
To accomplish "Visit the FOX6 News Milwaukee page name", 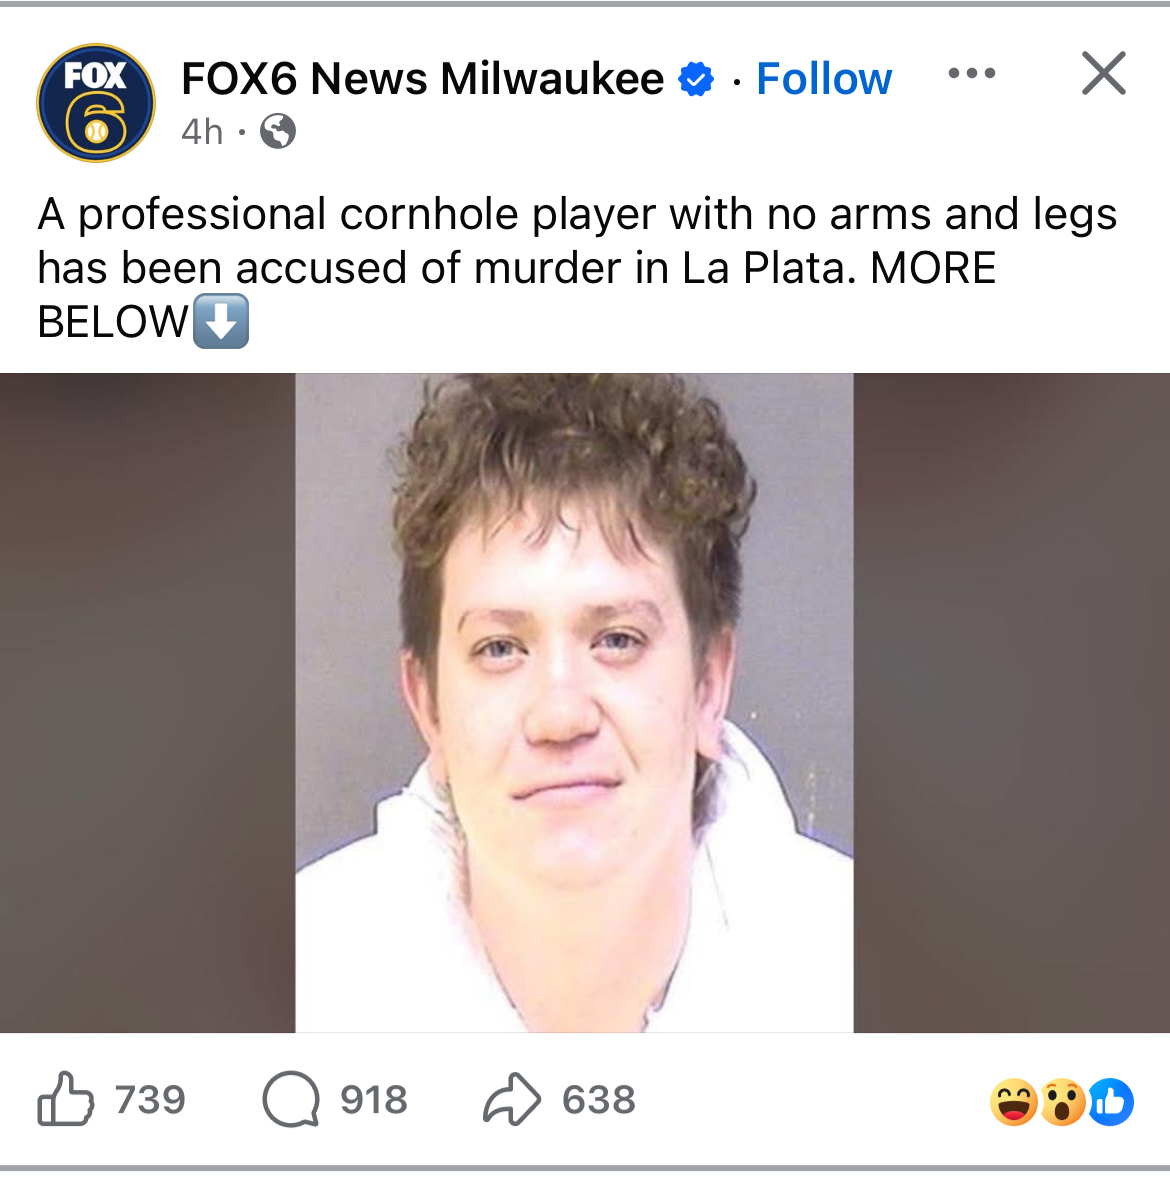I will [x=422, y=78].
